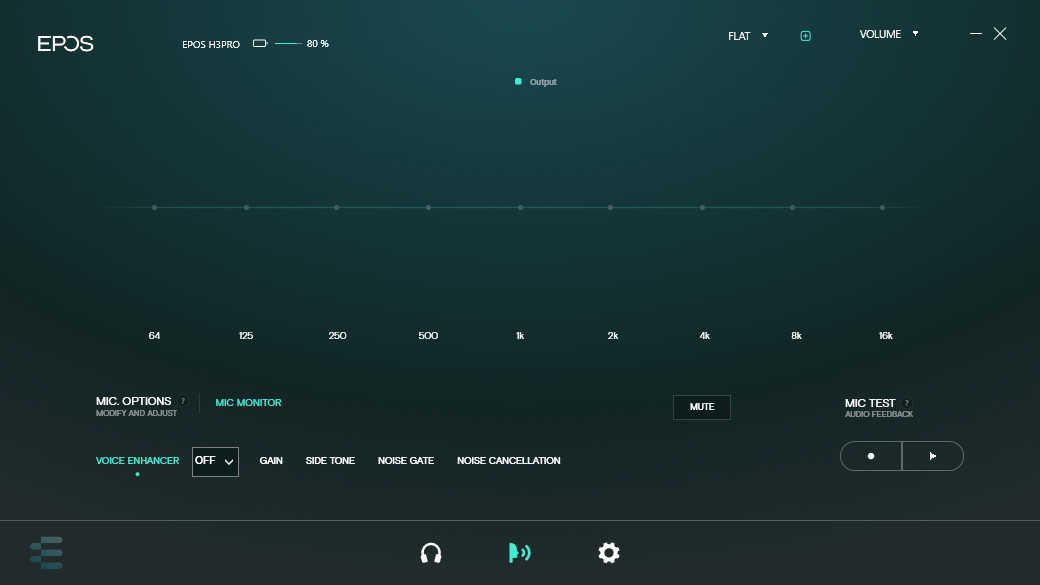The image size is (1040, 585).
Task: Play back the mic test recording
Action: point(933,456)
